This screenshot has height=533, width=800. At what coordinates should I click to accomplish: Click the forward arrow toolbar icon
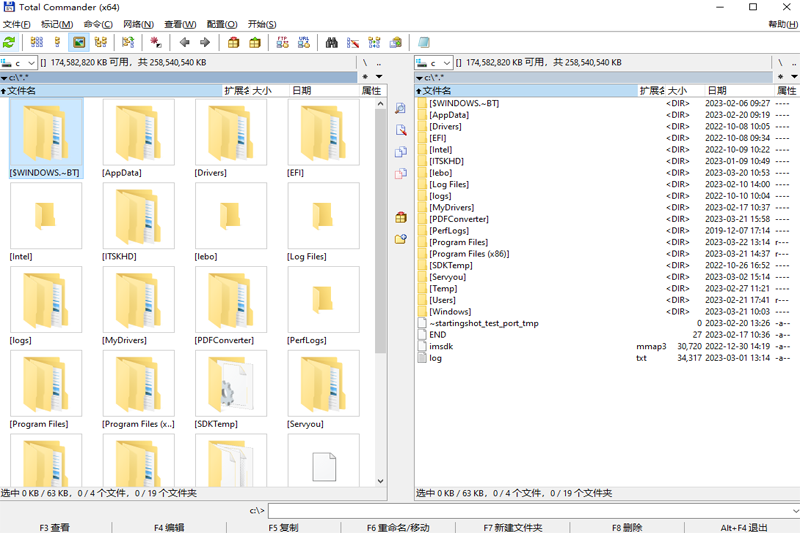(205, 42)
